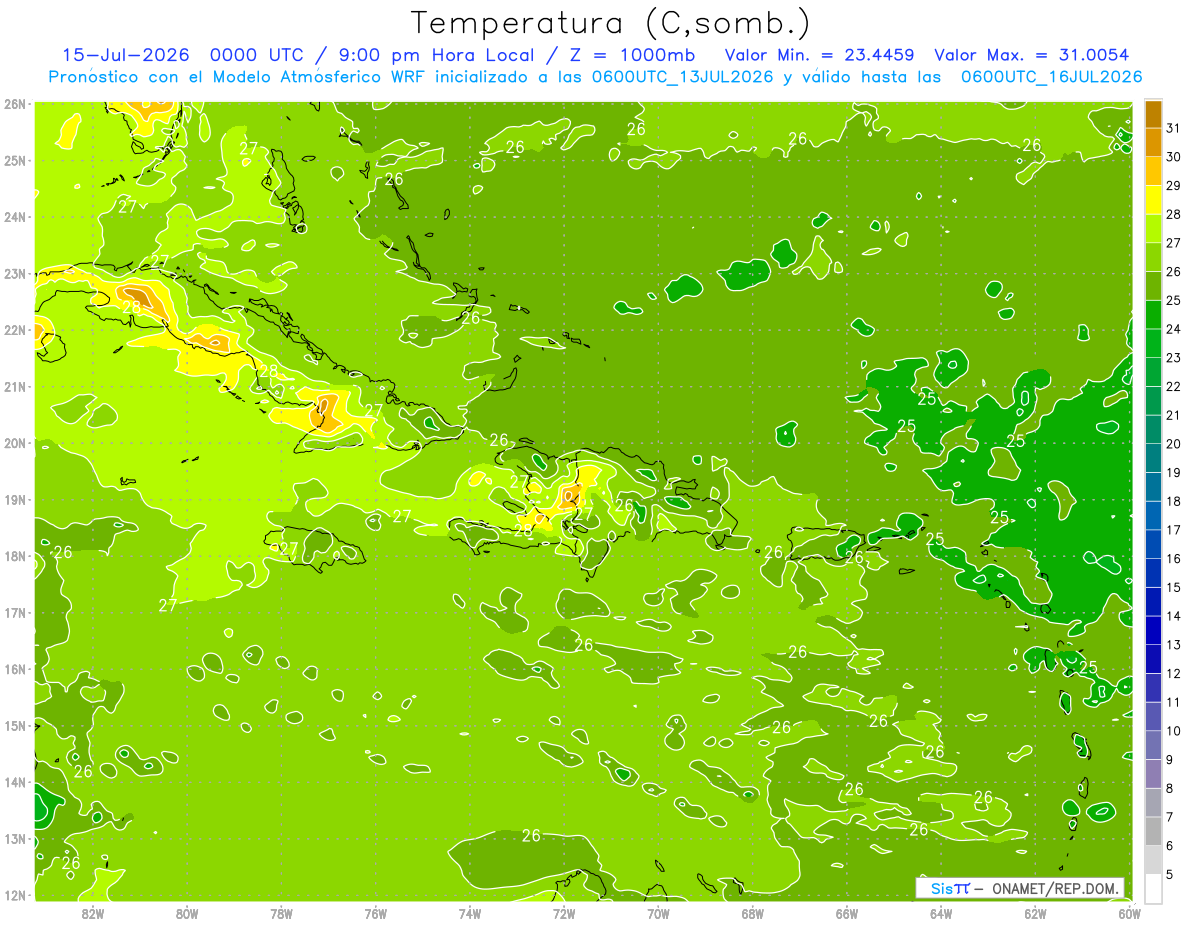Click the "13N" latitude label
Image resolution: width=1200 pixels, height=927 pixels.
(x=14, y=839)
